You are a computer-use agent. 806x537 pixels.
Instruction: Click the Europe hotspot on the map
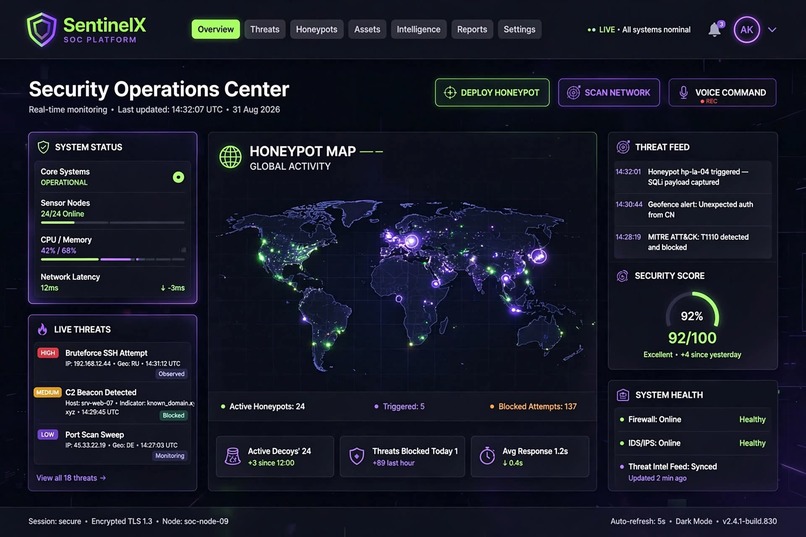click(411, 240)
